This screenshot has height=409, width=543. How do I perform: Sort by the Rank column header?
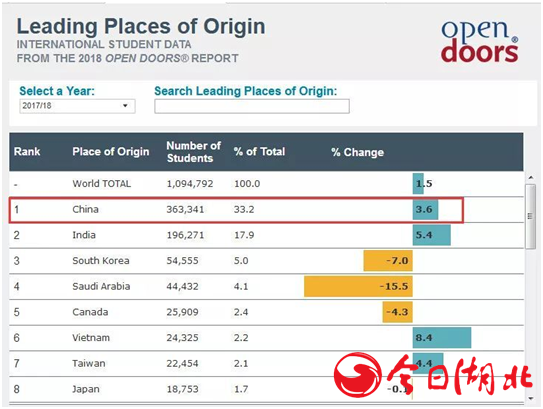pos(27,152)
